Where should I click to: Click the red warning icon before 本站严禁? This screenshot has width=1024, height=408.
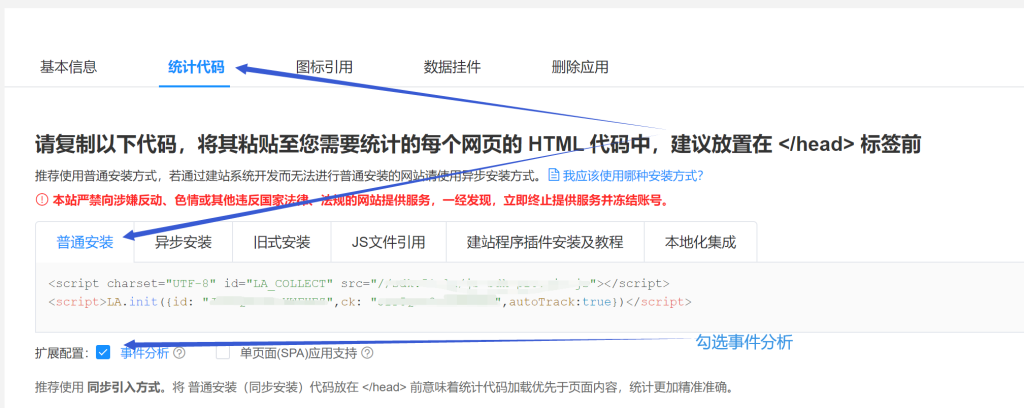(40, 200)
